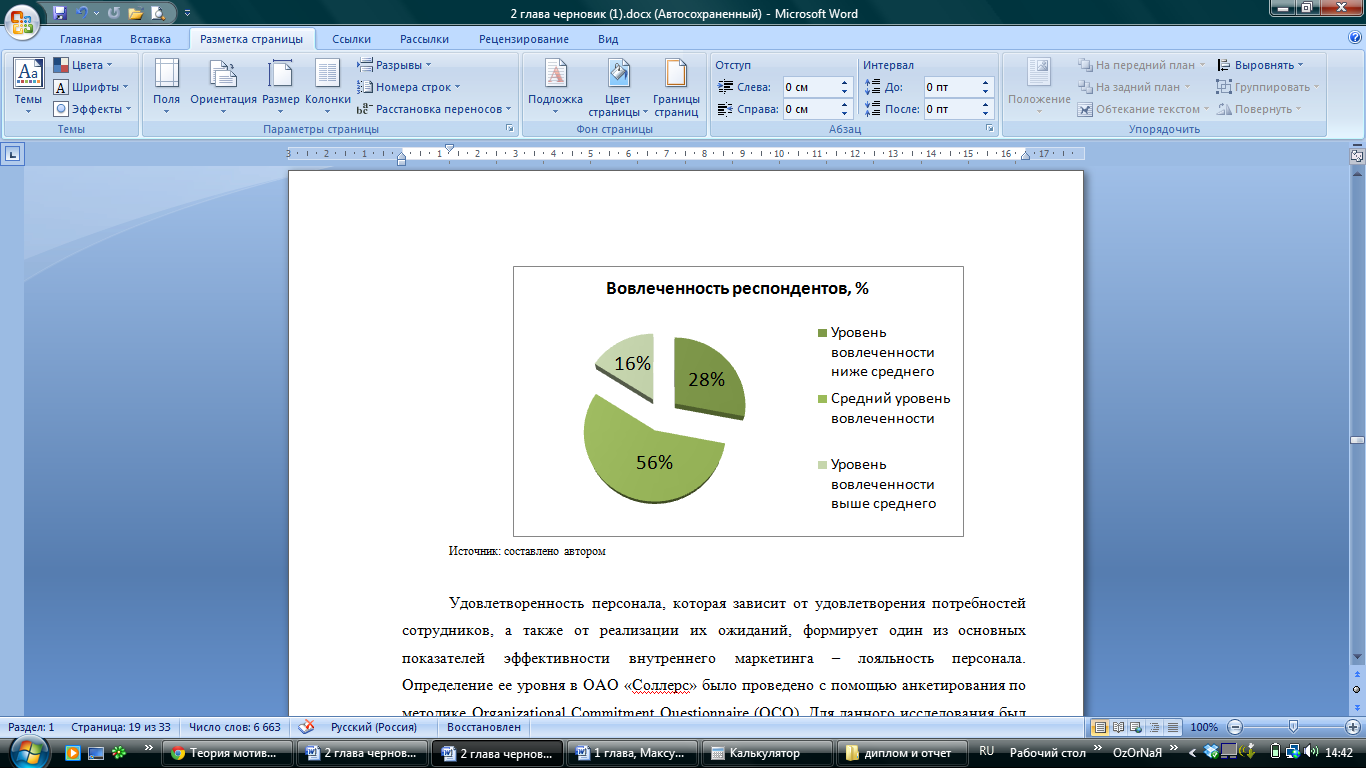Viewport: 1366px width, 768px height.
Task: Open the Расстановка переносов hyphenation dropdown
Action: [x=435, y=109]
